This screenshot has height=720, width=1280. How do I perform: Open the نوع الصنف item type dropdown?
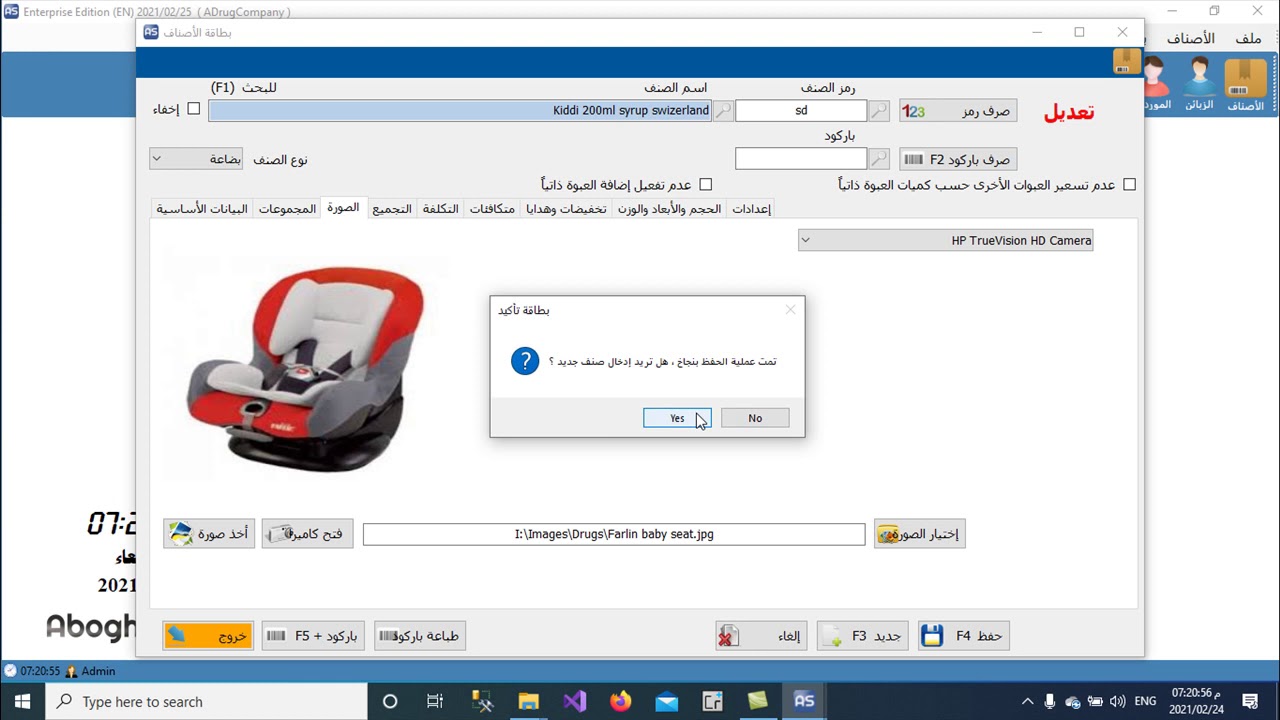196,159
